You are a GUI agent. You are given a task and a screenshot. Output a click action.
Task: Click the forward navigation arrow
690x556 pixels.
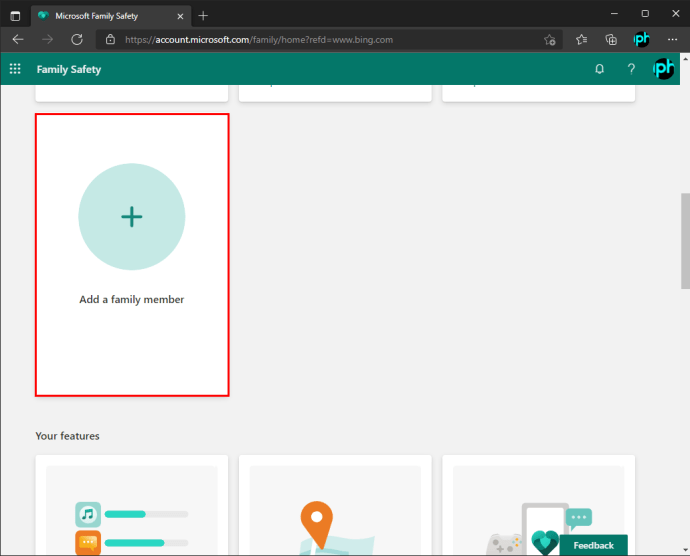[48, 40]
